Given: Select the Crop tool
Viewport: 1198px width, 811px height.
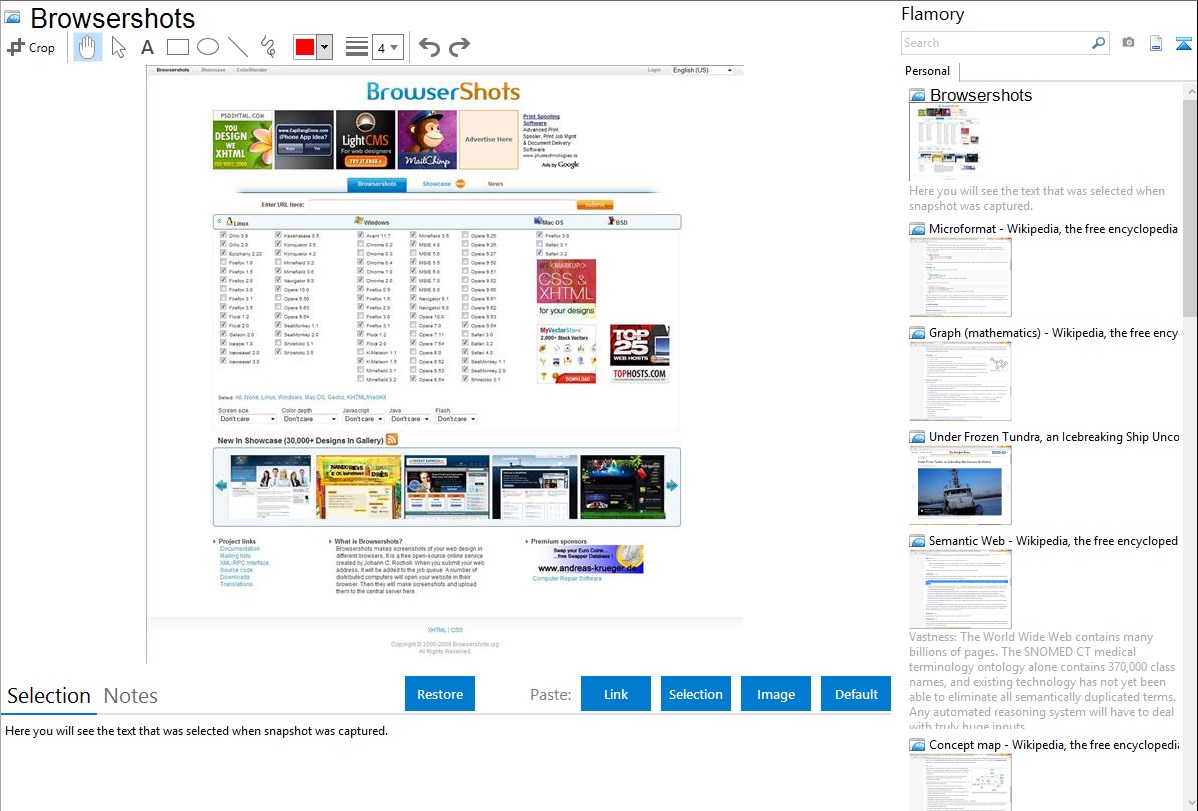Looking at the screenshot, I should pos(31,47).
